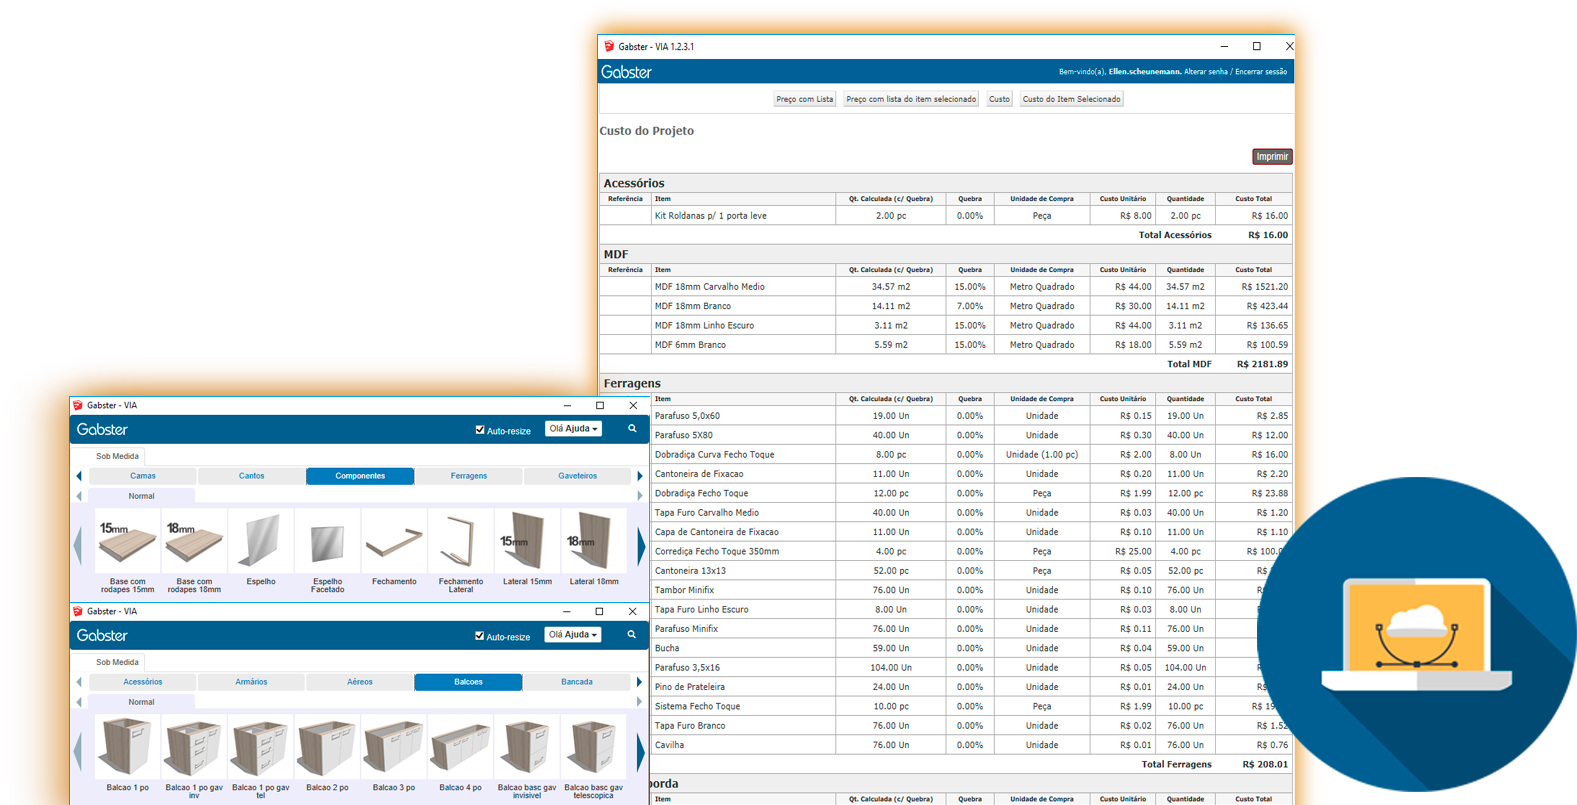
Task: Click search magnifier in lower Gabster window
Action: [632, 635]
